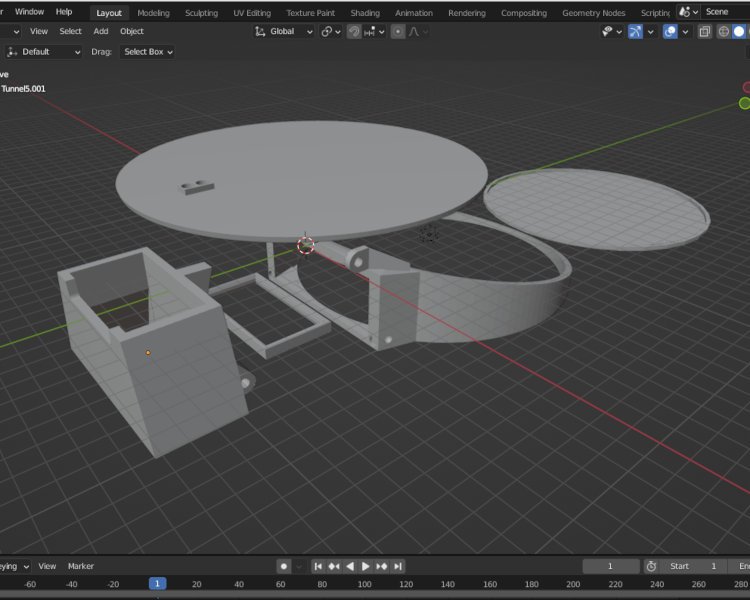This screenshot has width=750, height=600.
Task: Toggle Show Overlays button
Action: click(670, 32)
